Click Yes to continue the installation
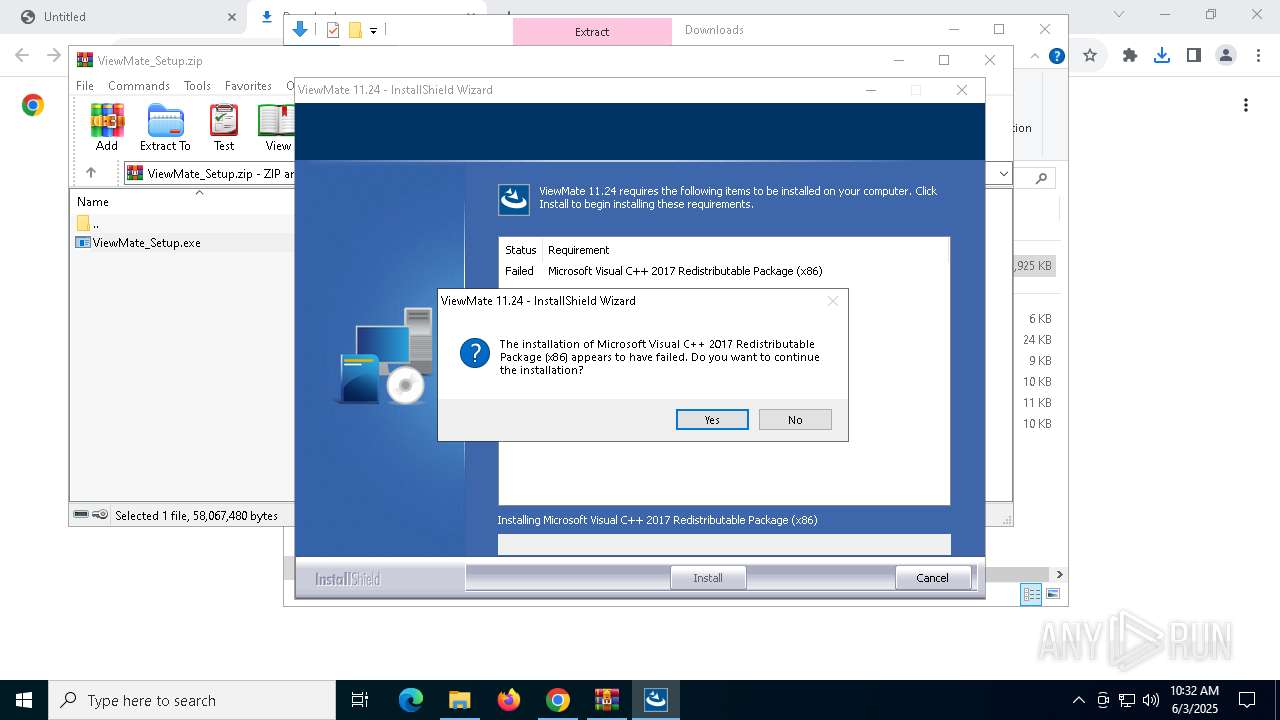 712,420
